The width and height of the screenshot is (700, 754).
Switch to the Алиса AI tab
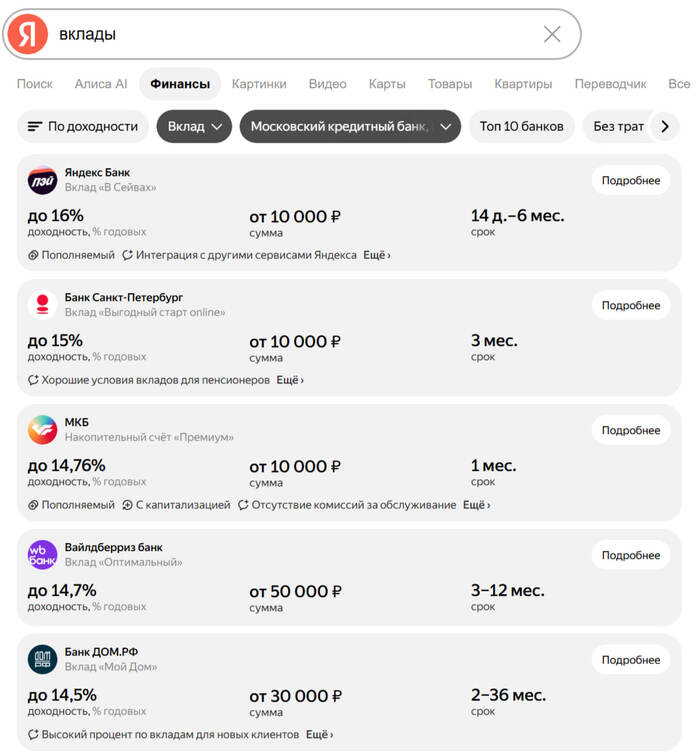click(101, 84)
